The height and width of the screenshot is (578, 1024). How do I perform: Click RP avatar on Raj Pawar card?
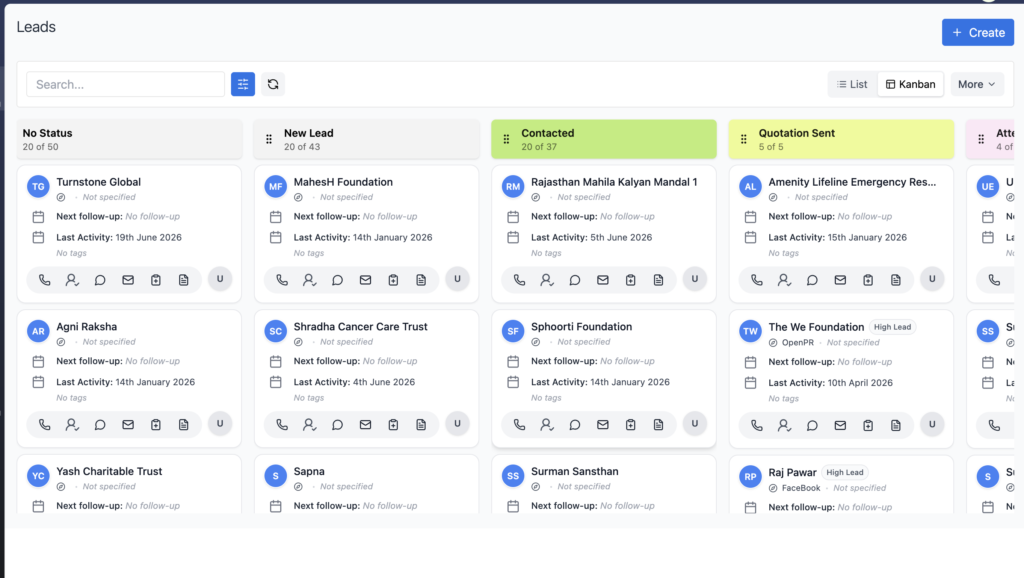pyautogui.click(x=750, y=477)
